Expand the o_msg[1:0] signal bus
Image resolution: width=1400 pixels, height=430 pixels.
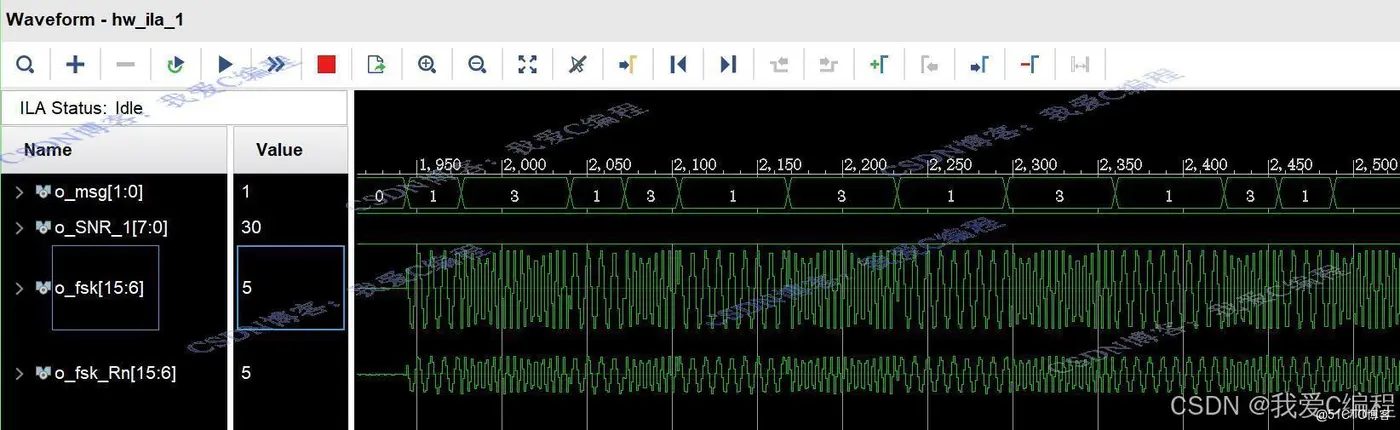(x=19, y=191)
